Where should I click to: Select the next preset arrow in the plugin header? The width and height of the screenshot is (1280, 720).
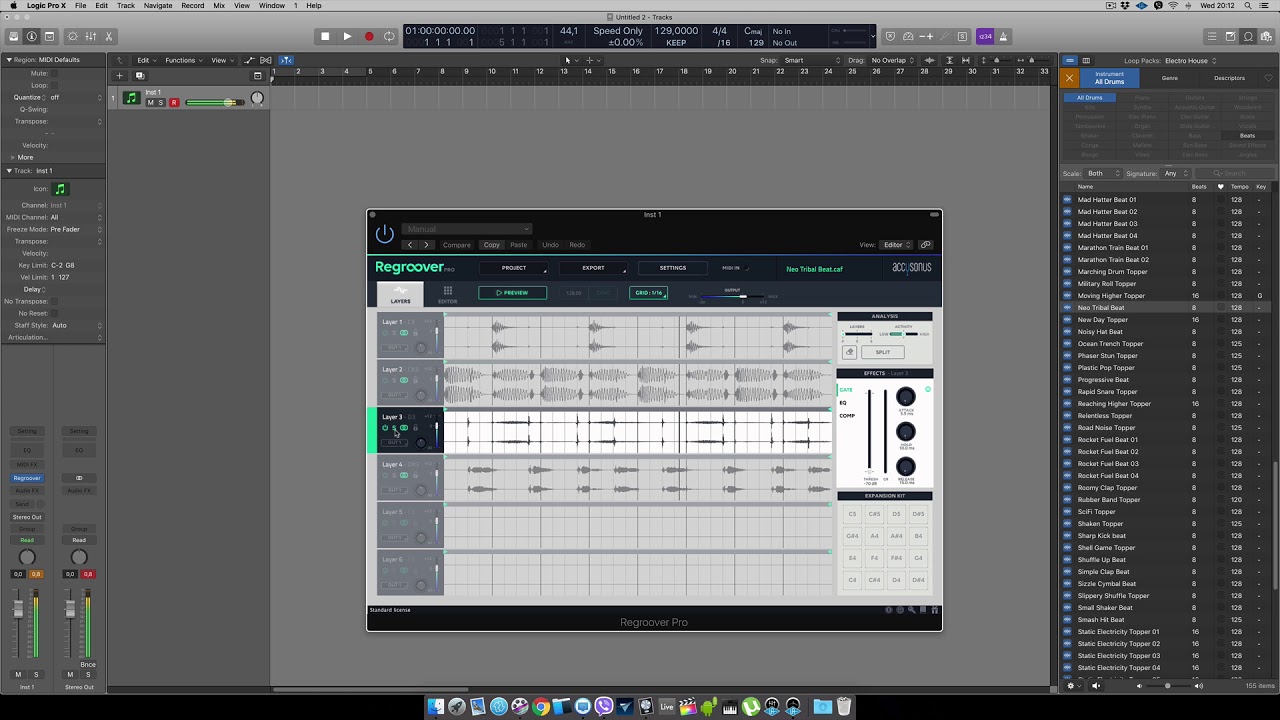427,245
